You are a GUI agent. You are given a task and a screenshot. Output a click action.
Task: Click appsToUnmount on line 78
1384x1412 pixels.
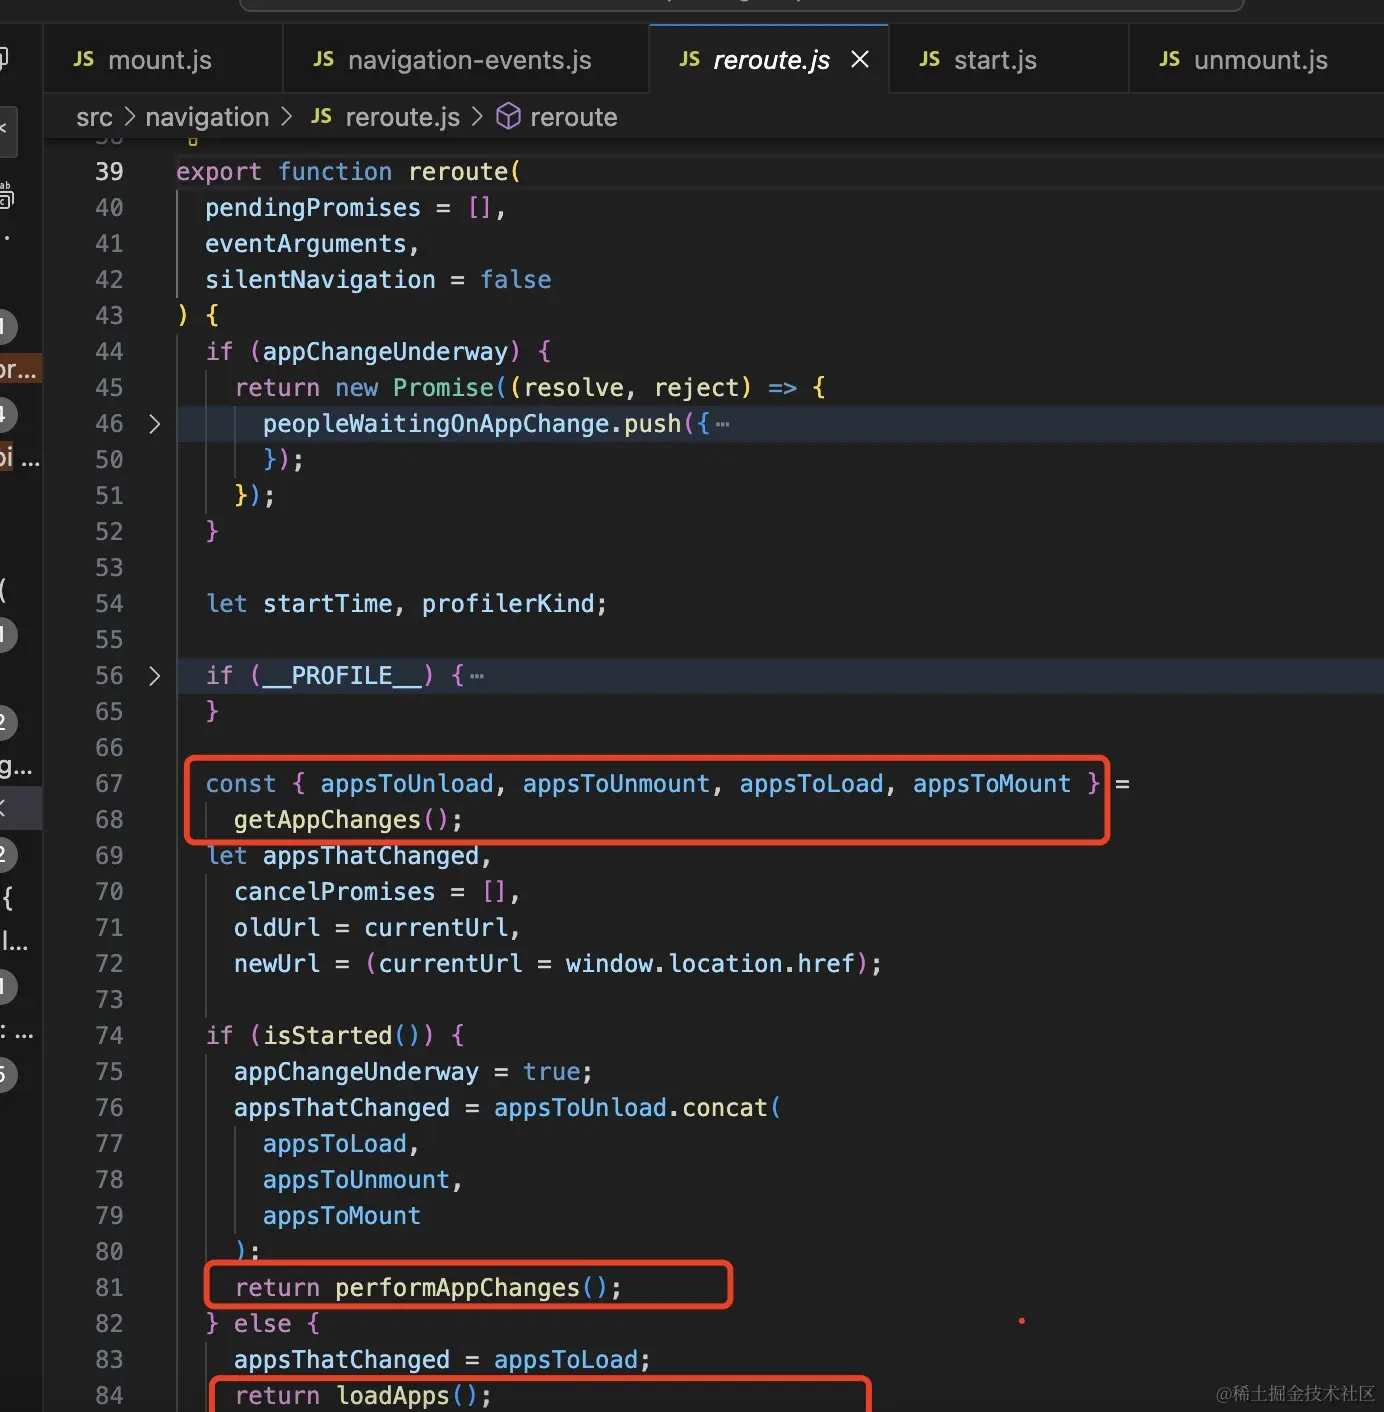(357, 1180)
